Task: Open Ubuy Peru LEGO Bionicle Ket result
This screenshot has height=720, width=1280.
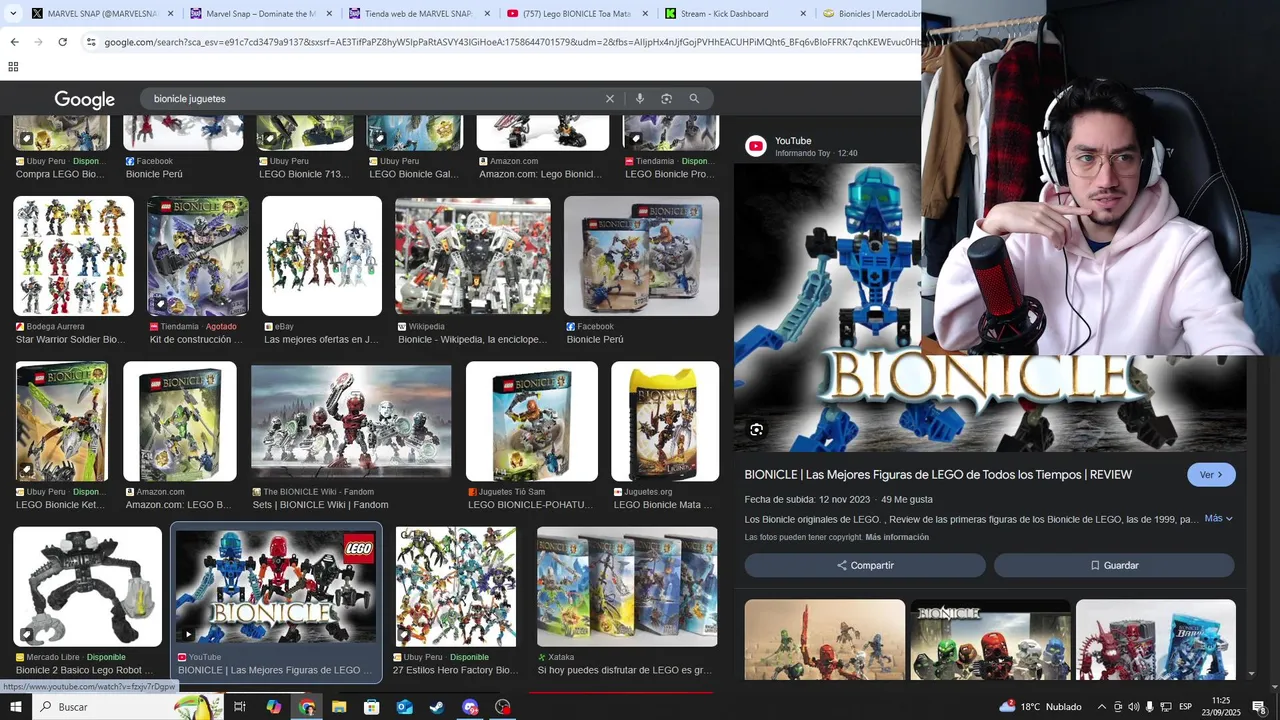Action: click(62, 421)
